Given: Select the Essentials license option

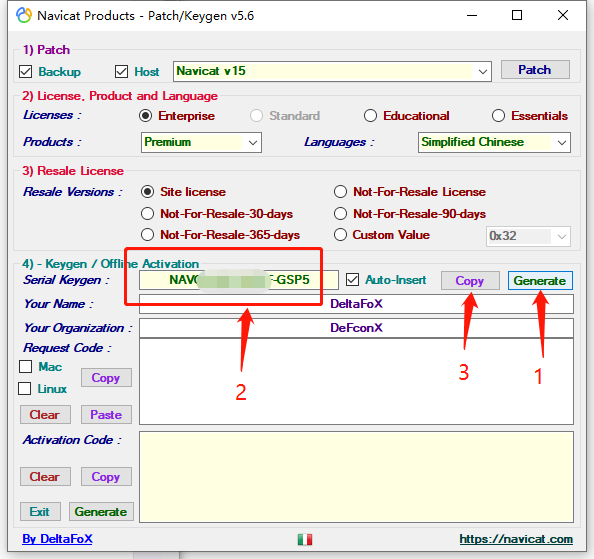Looking at the screenshot, I should 498,116.
